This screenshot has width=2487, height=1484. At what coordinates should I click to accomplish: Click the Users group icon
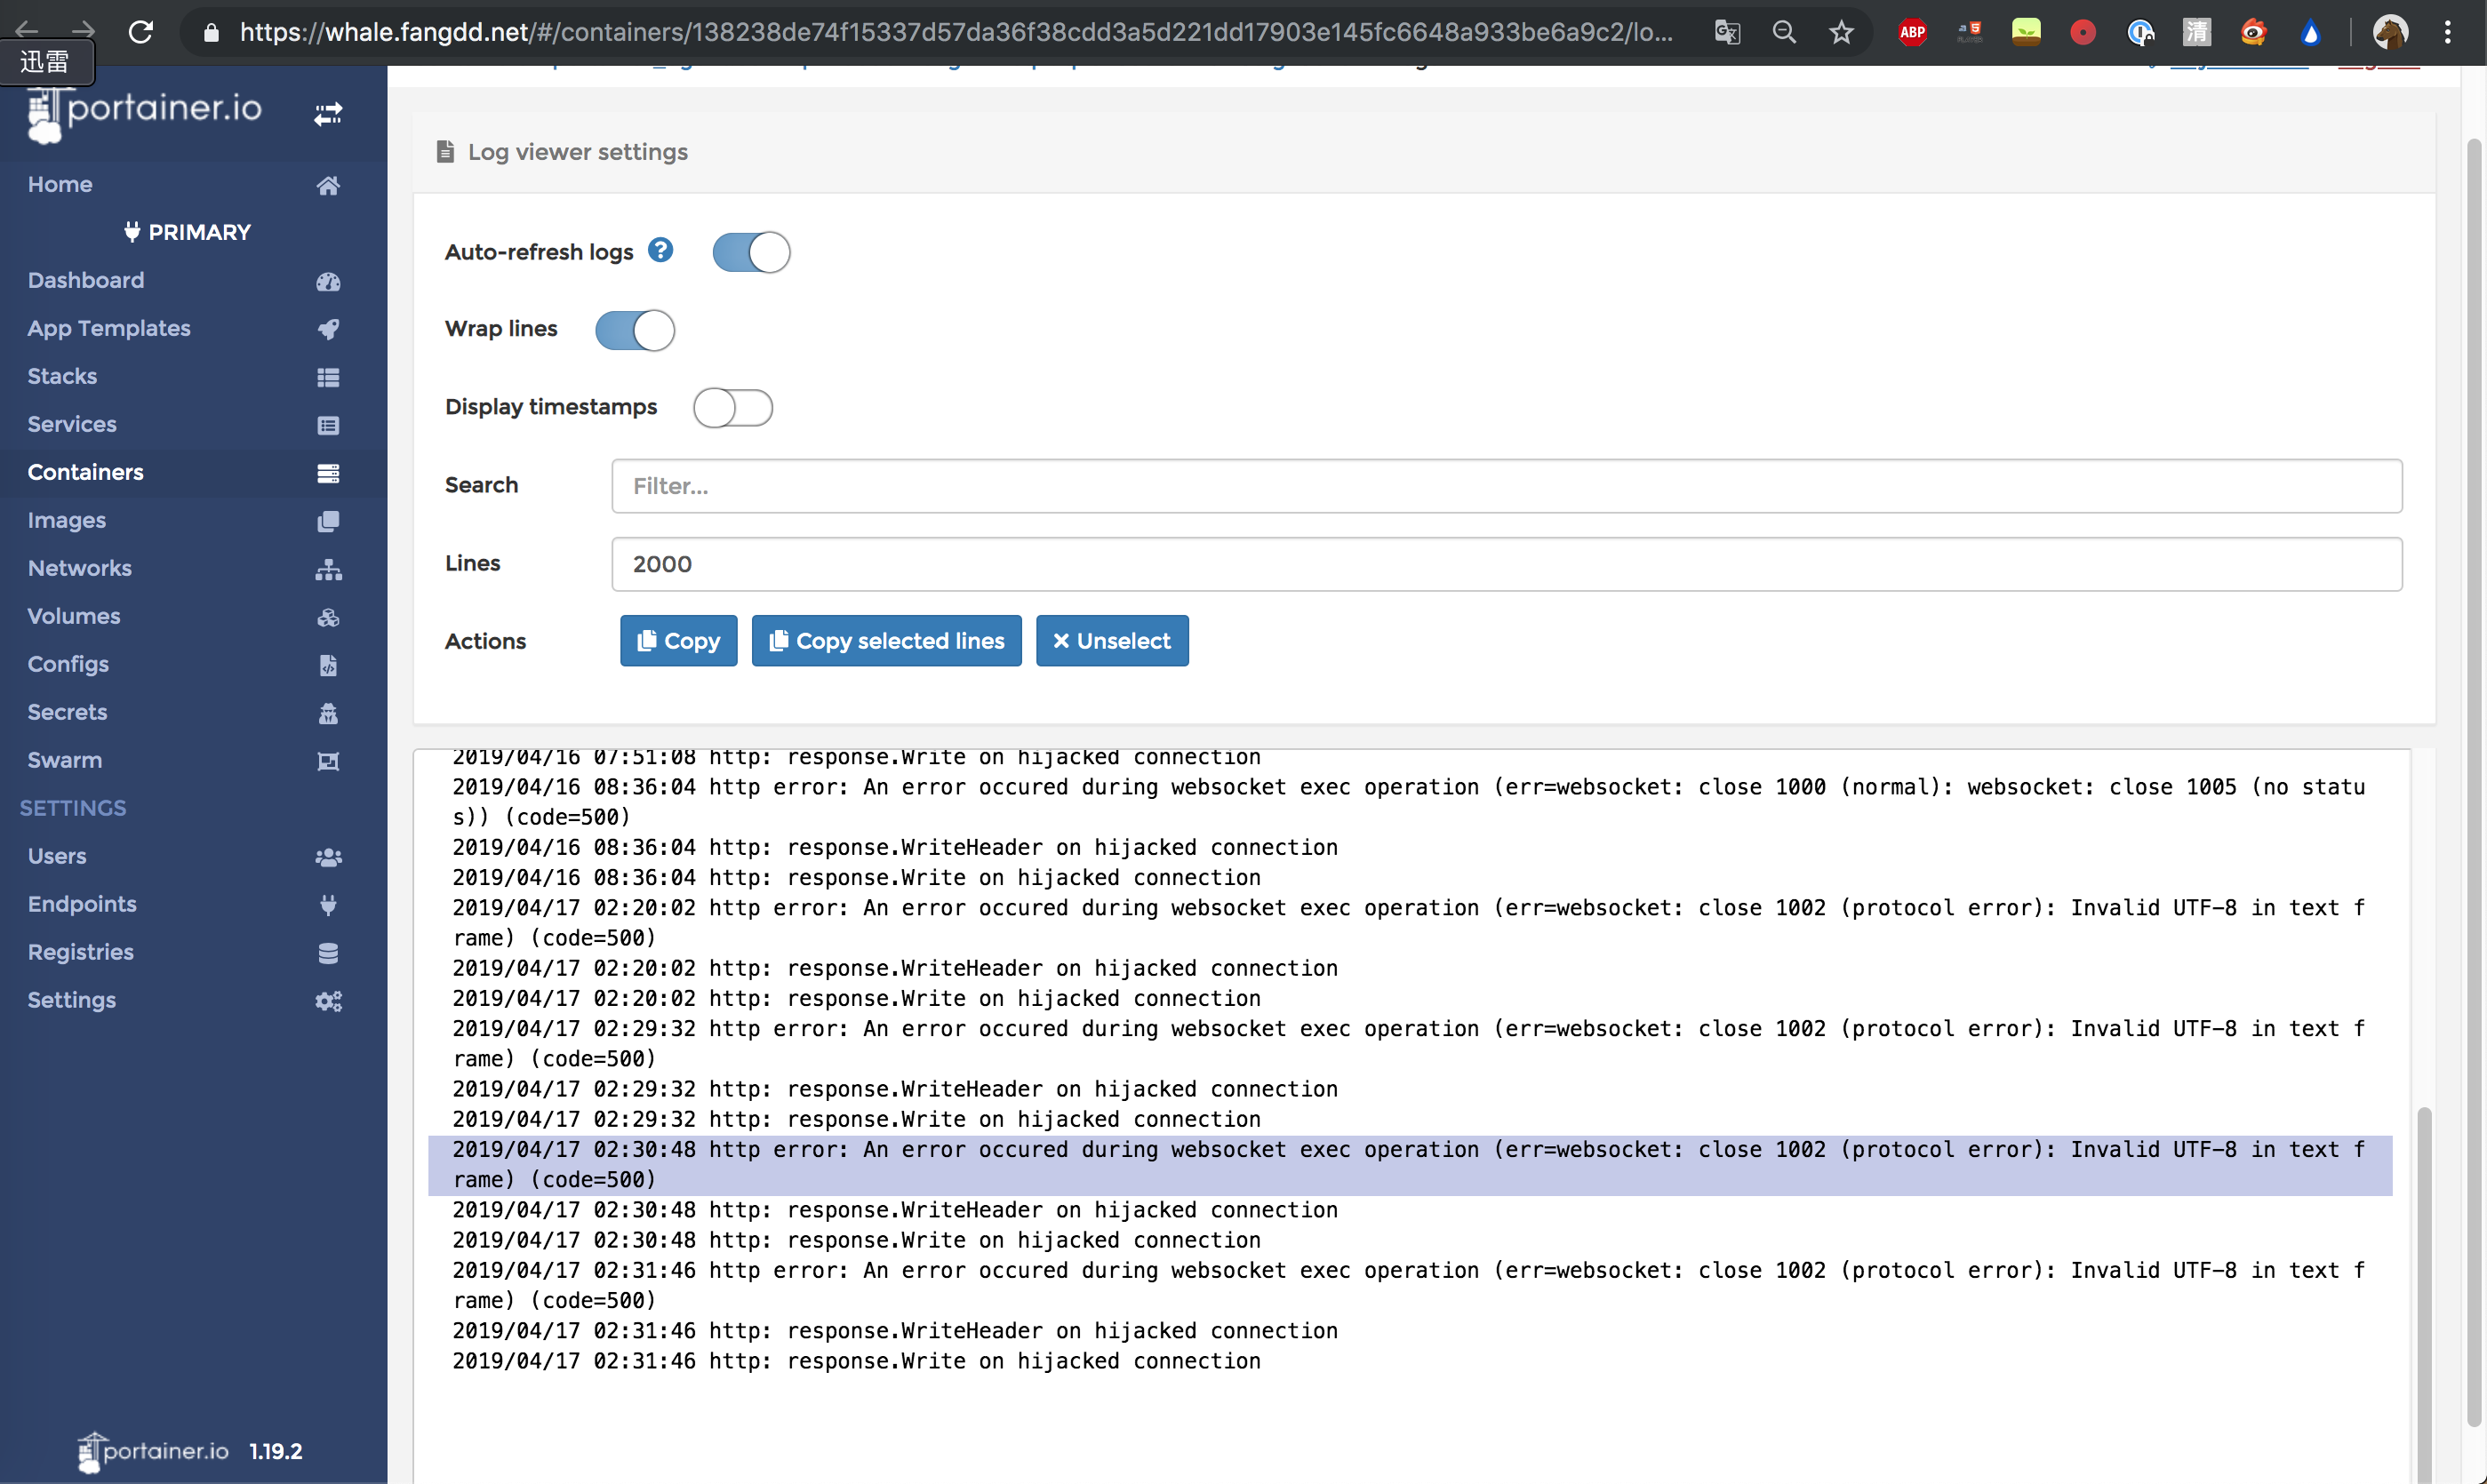pyautogui.click(x=329, y=857)
